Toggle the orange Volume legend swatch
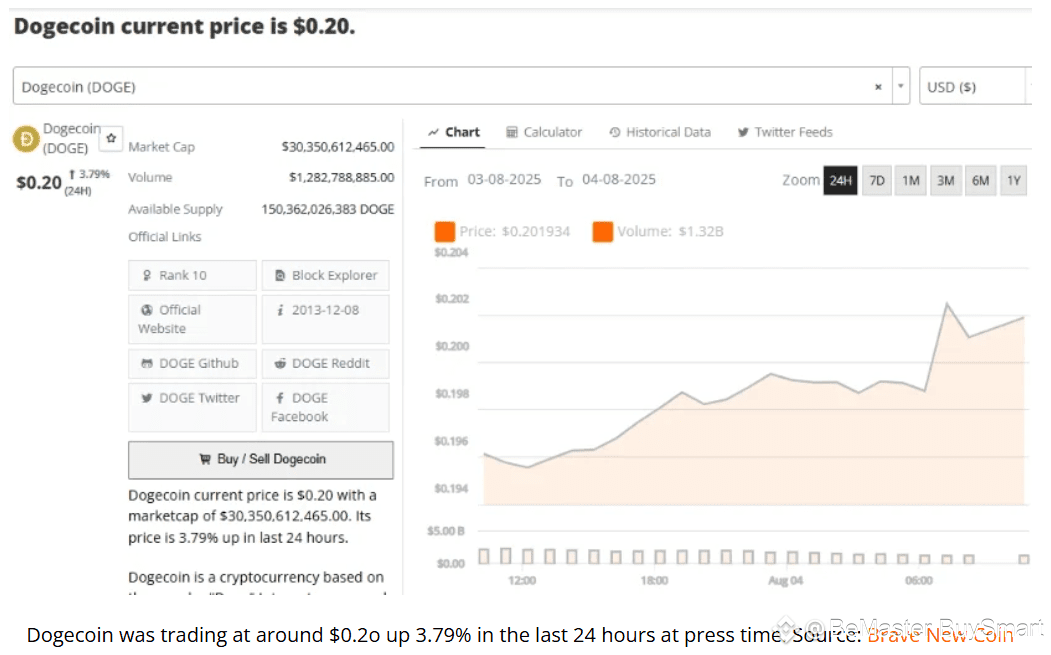 tap(603, 231)
